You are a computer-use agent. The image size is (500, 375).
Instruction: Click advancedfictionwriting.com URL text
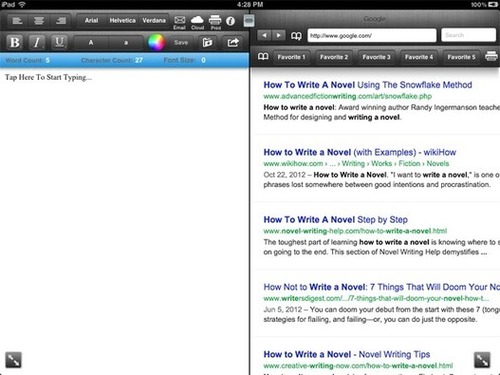pyautogui.click(x=347, y=96)
